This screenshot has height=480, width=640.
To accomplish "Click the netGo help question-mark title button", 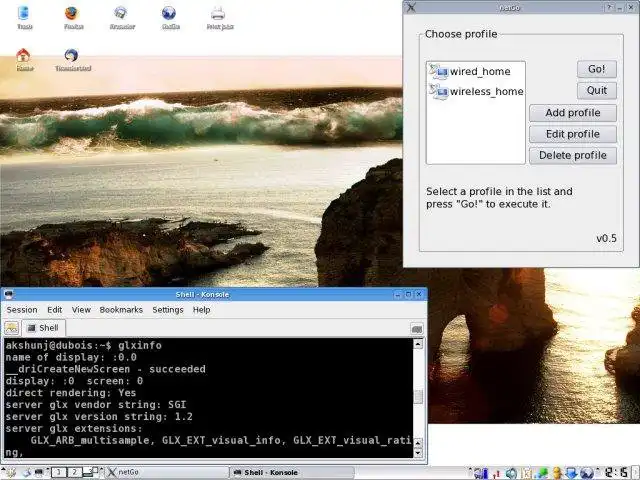I will point(609,7).
